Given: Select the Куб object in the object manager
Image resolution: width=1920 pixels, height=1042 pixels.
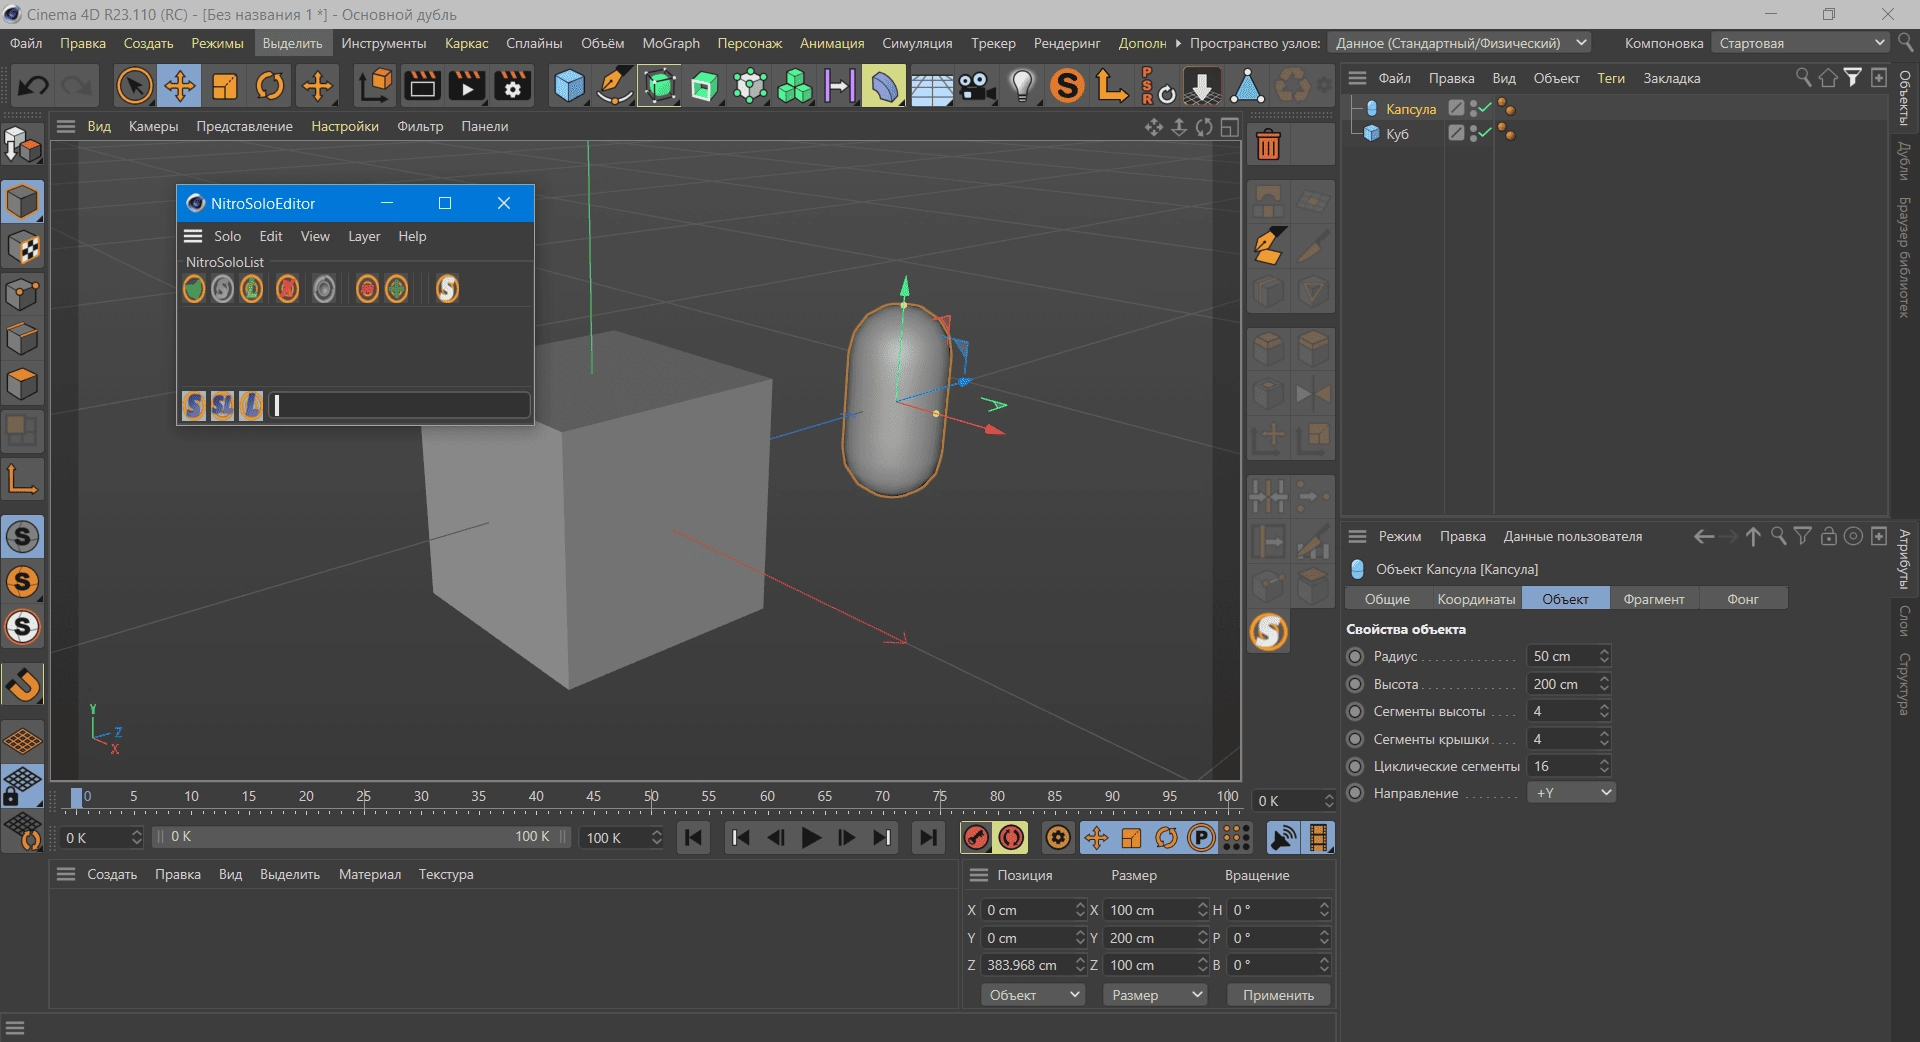Looking at the screenshot, I should click(1397, 133).
